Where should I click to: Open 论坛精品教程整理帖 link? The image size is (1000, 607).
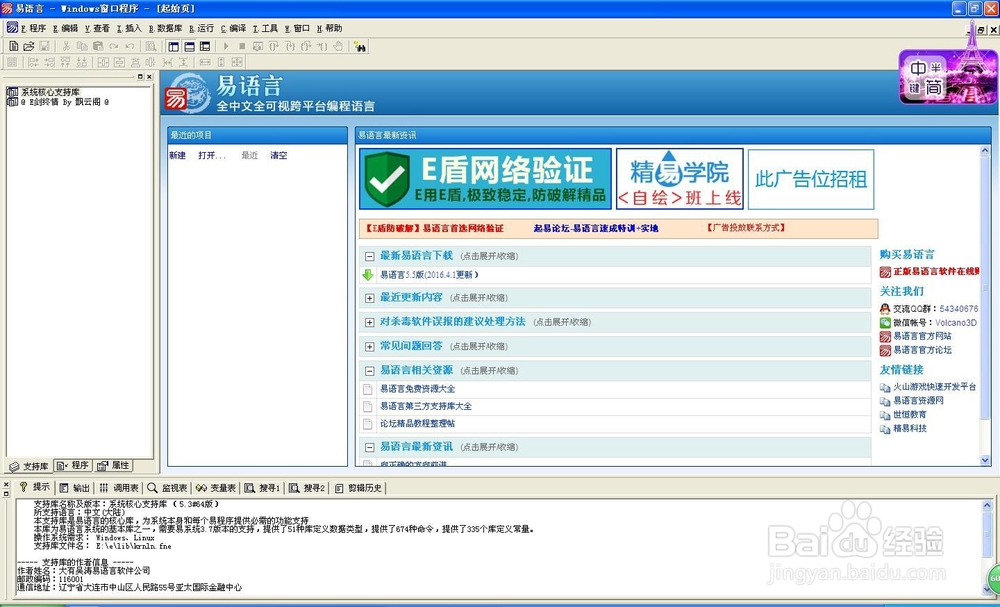click(418, 423)
